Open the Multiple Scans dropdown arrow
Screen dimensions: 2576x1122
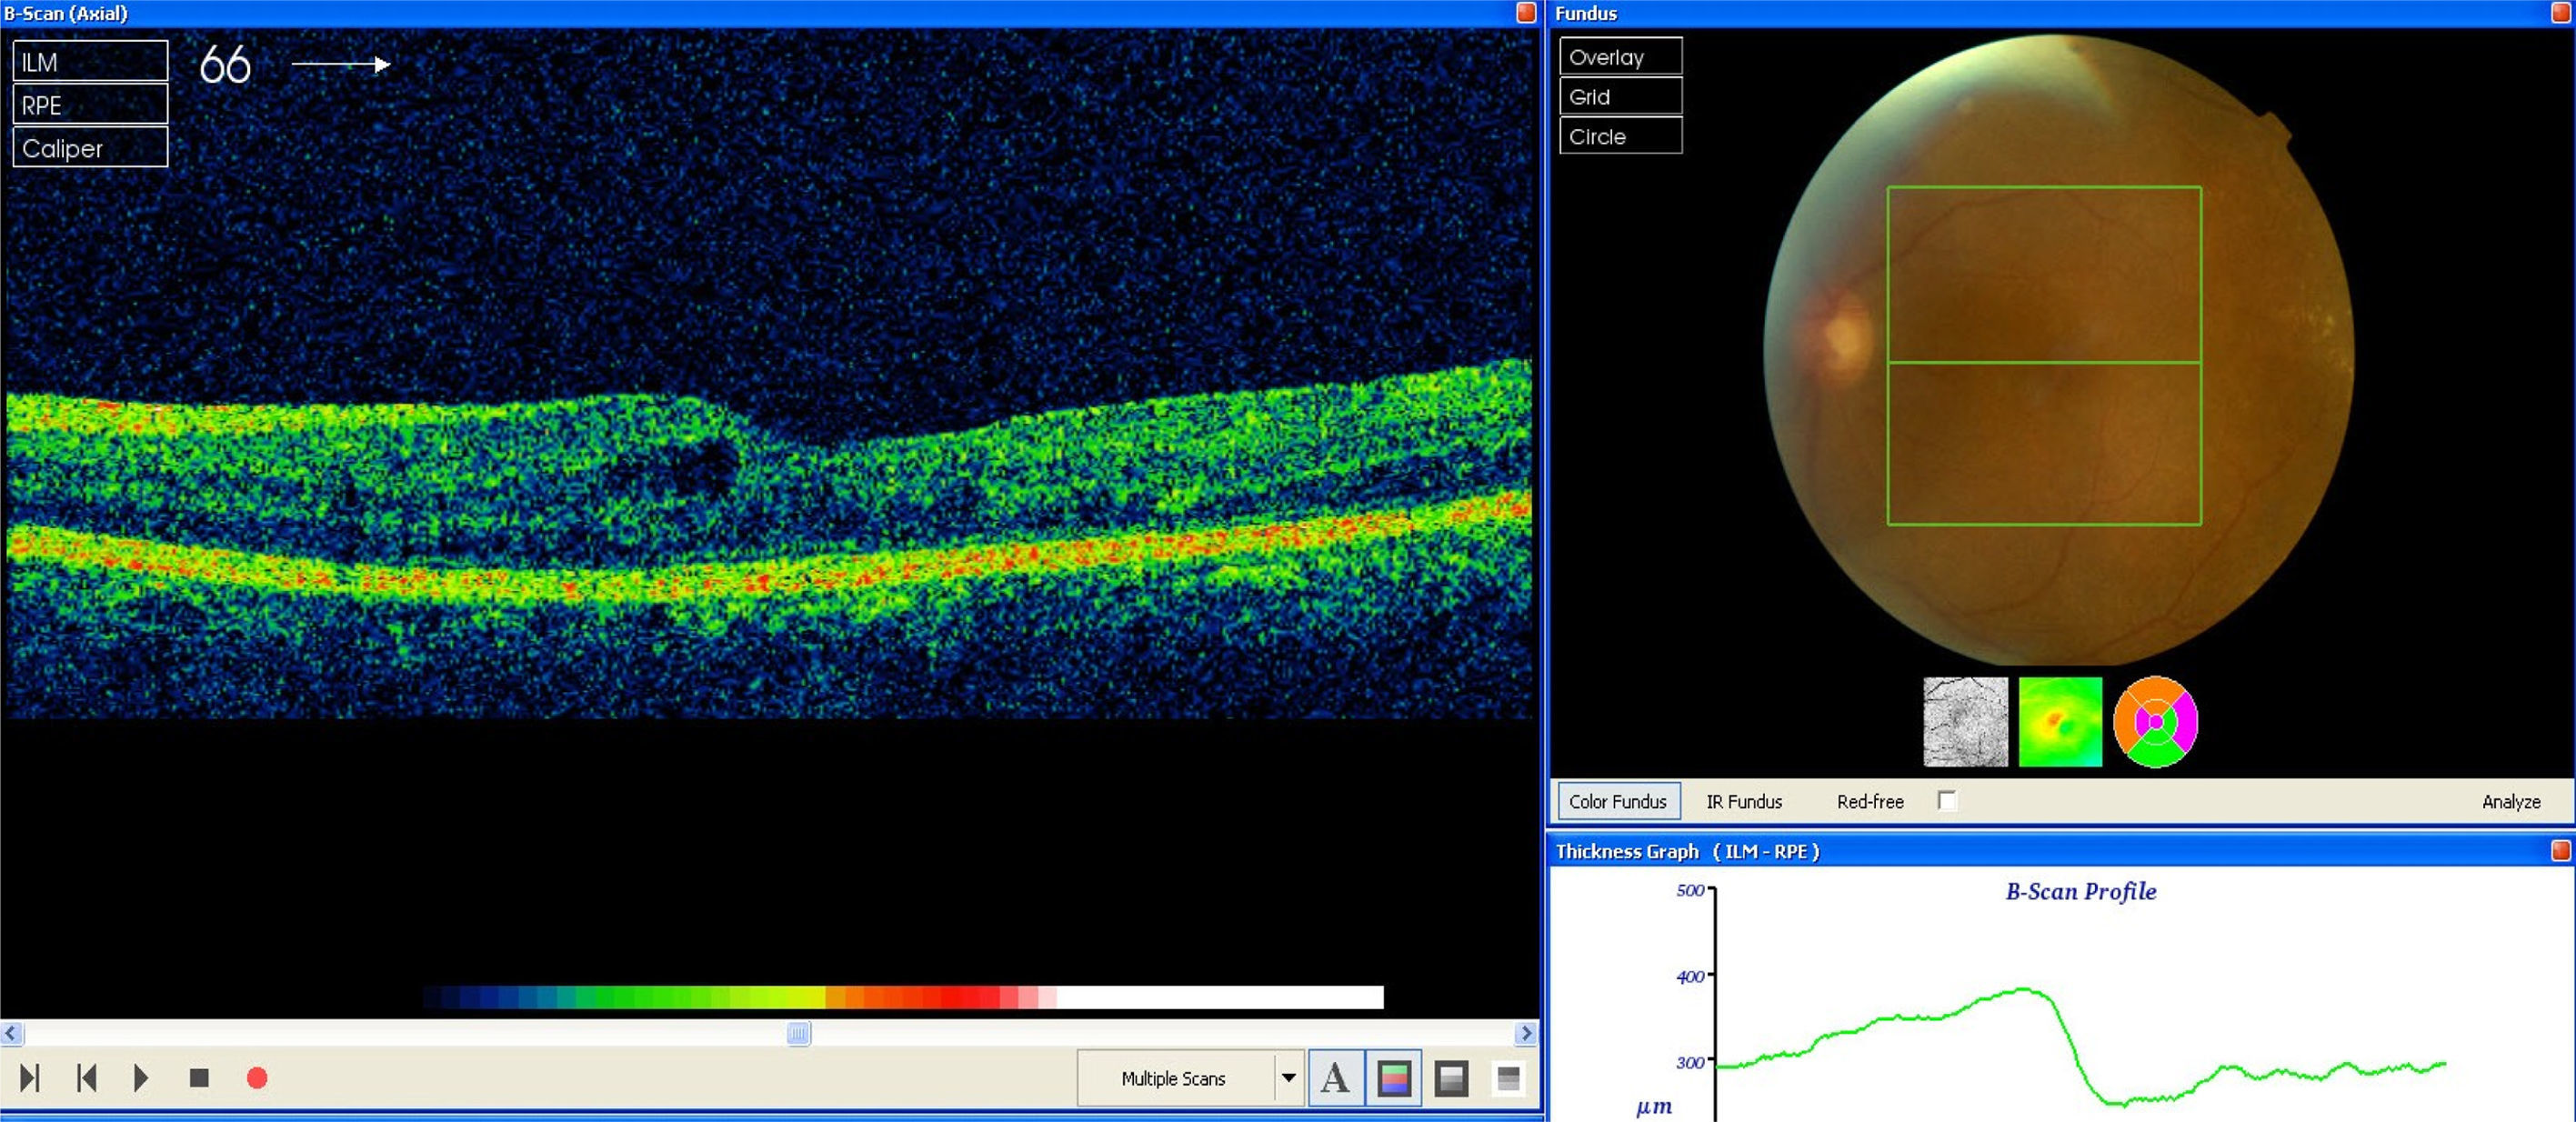point(1288,1078)
